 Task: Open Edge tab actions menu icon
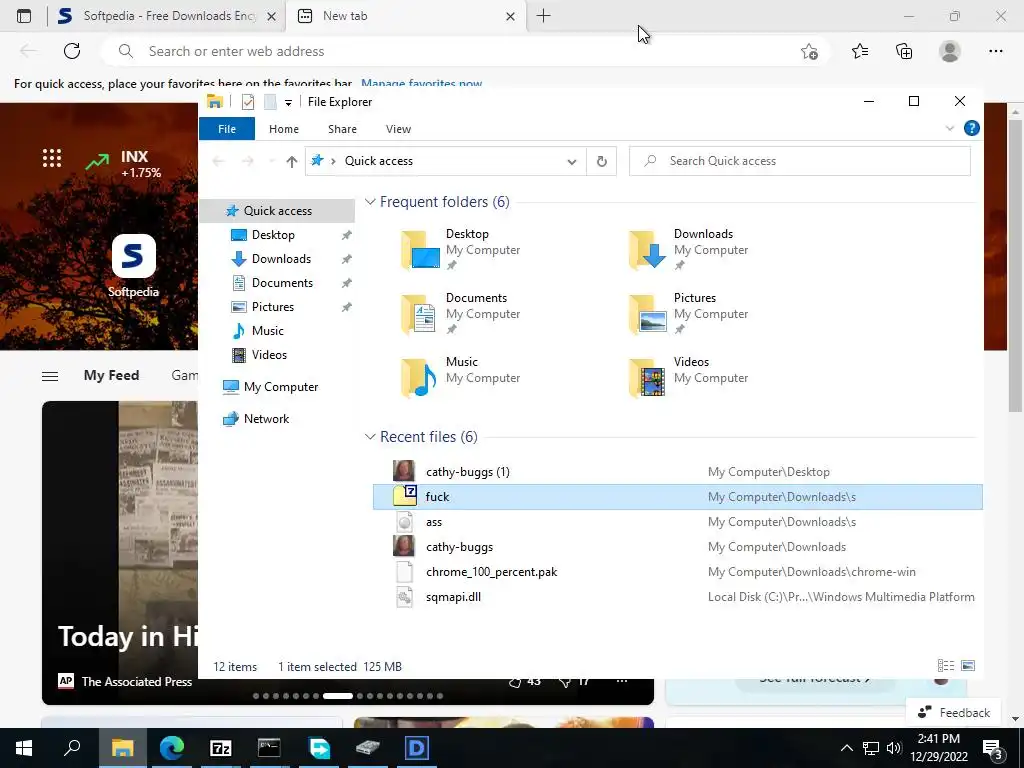(24, 16)
